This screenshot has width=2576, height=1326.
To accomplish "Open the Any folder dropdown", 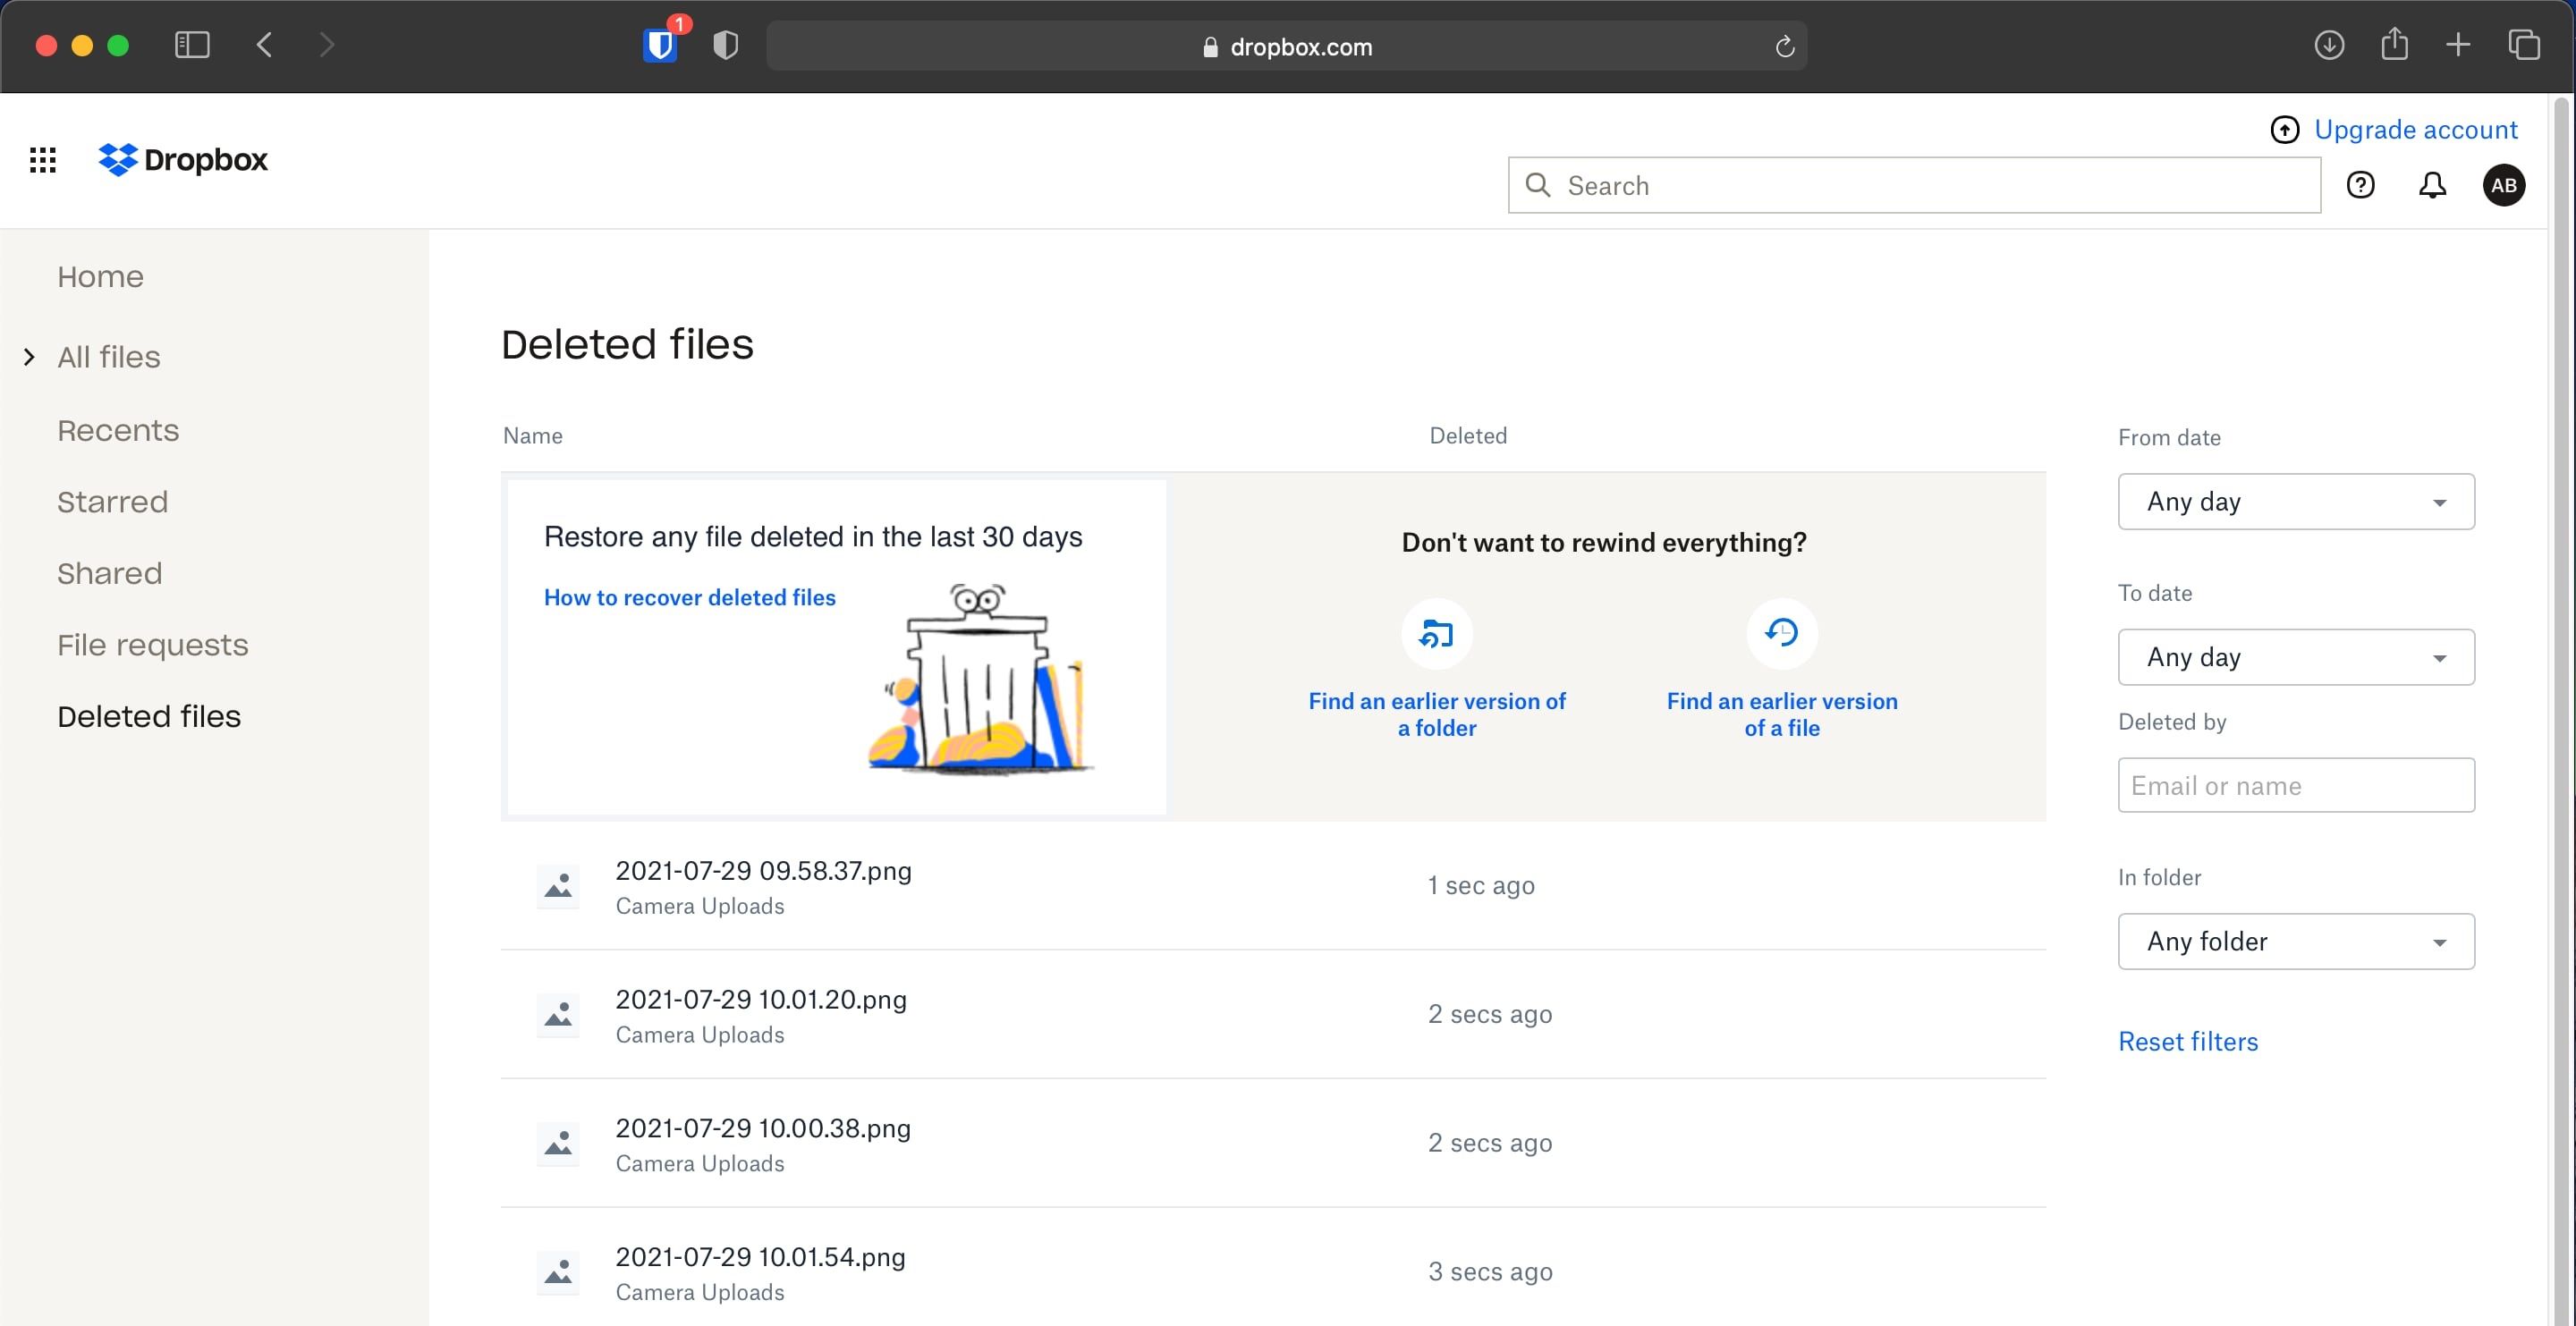I will 2295,941.
